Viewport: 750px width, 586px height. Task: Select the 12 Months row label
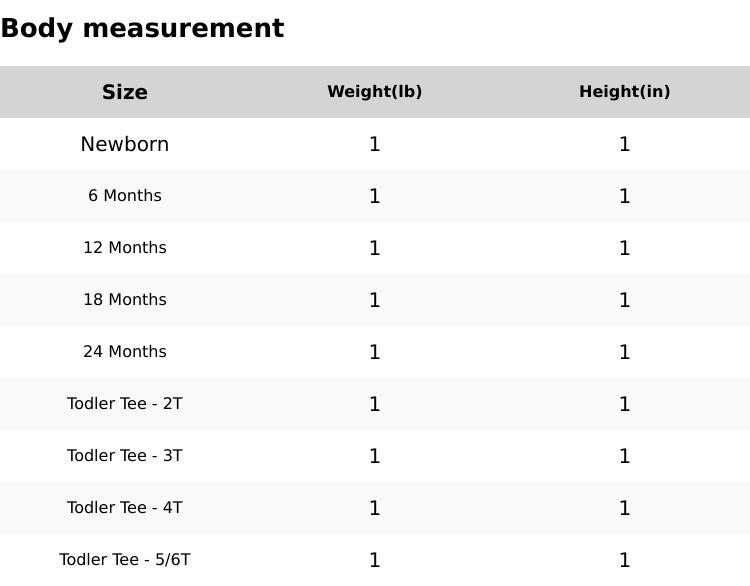(x=125, y=248)
